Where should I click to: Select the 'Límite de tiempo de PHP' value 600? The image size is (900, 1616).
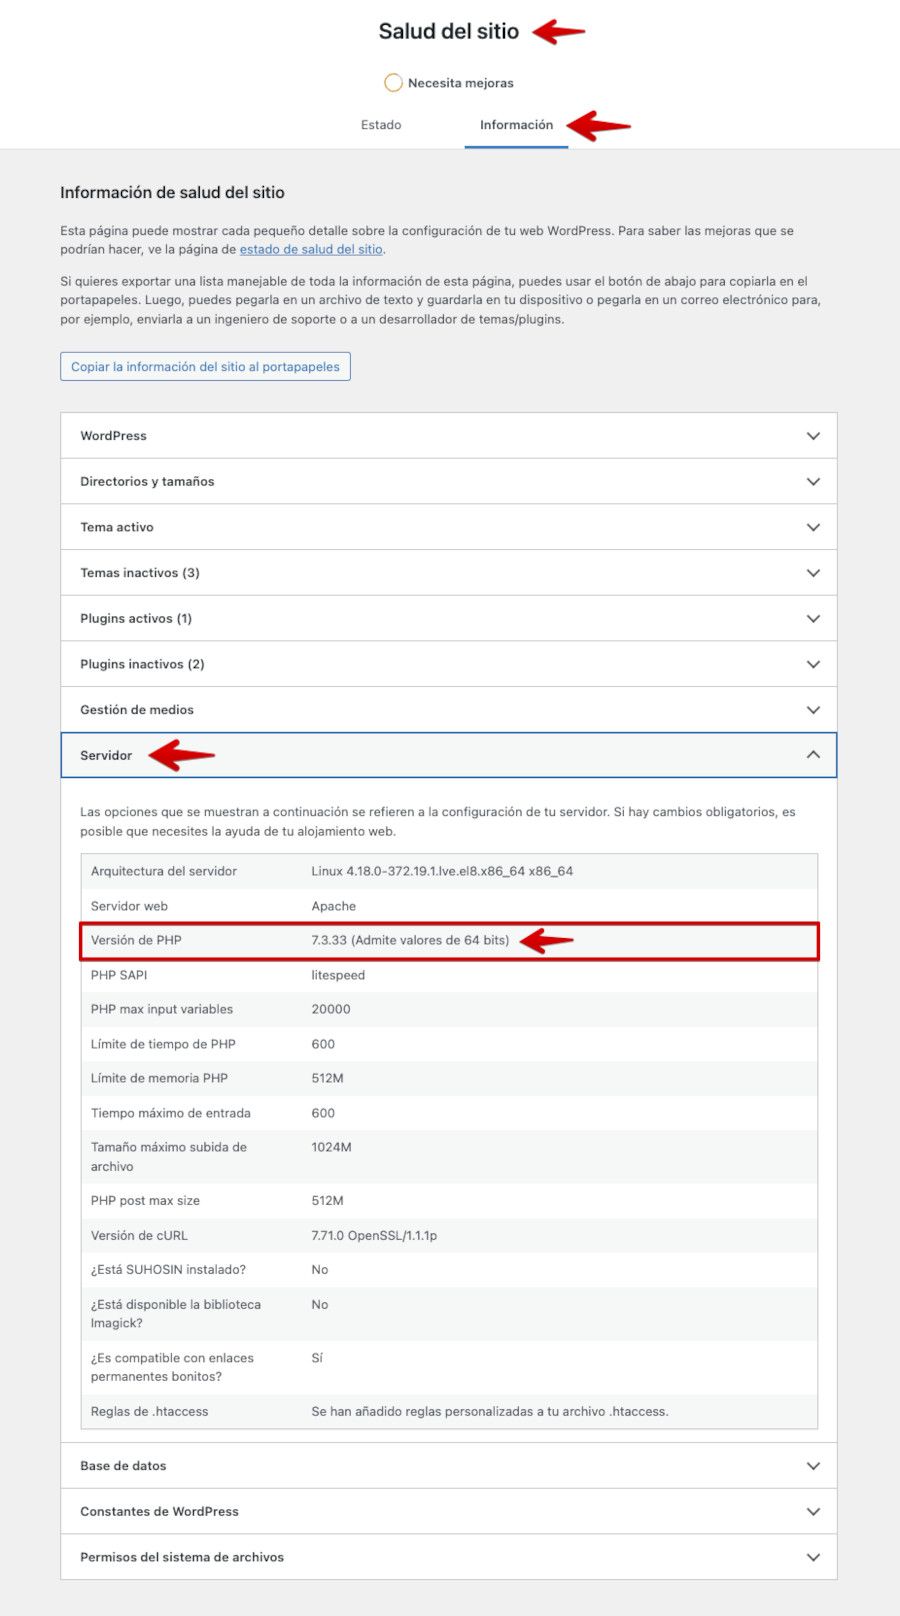pyautogui.click(x=323, y=1044)
